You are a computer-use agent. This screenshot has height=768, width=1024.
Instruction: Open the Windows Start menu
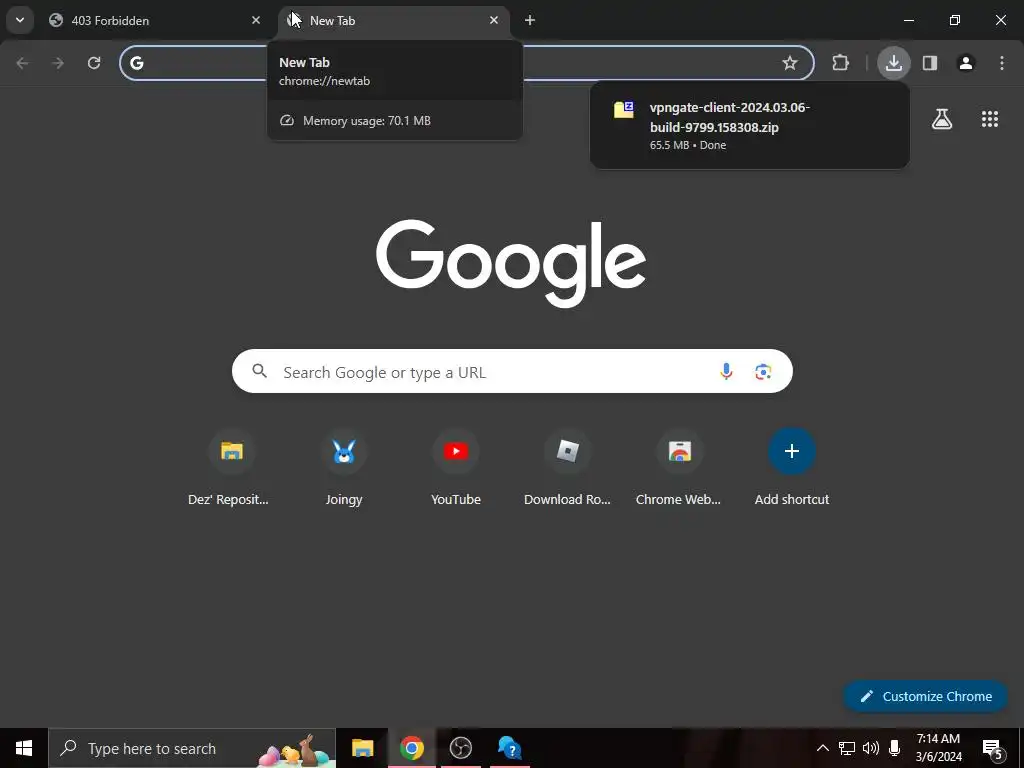click(x=24, y=748)
